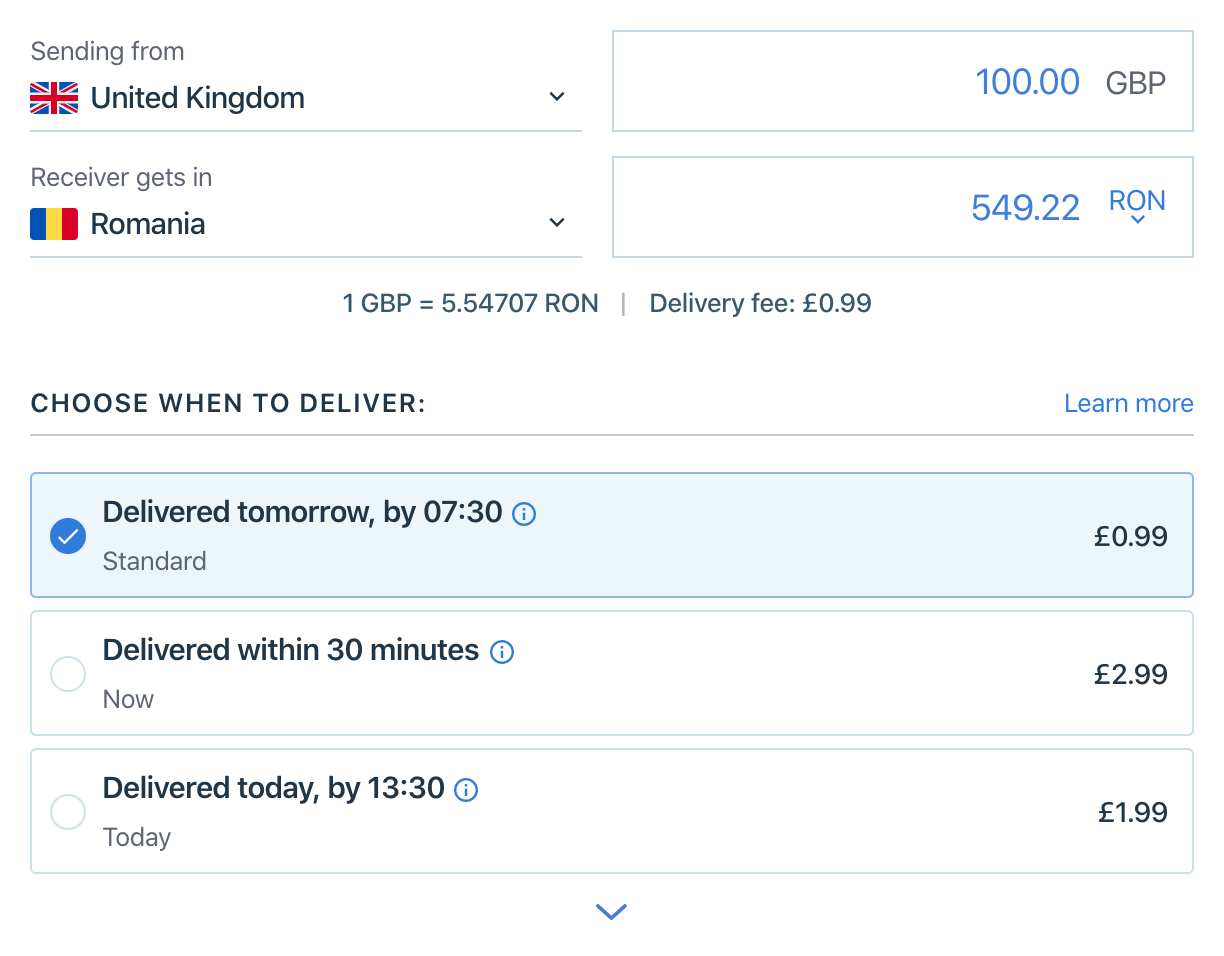
Task: Click the £2.99 price for Now delivery
Action: tap(1131, 674)
